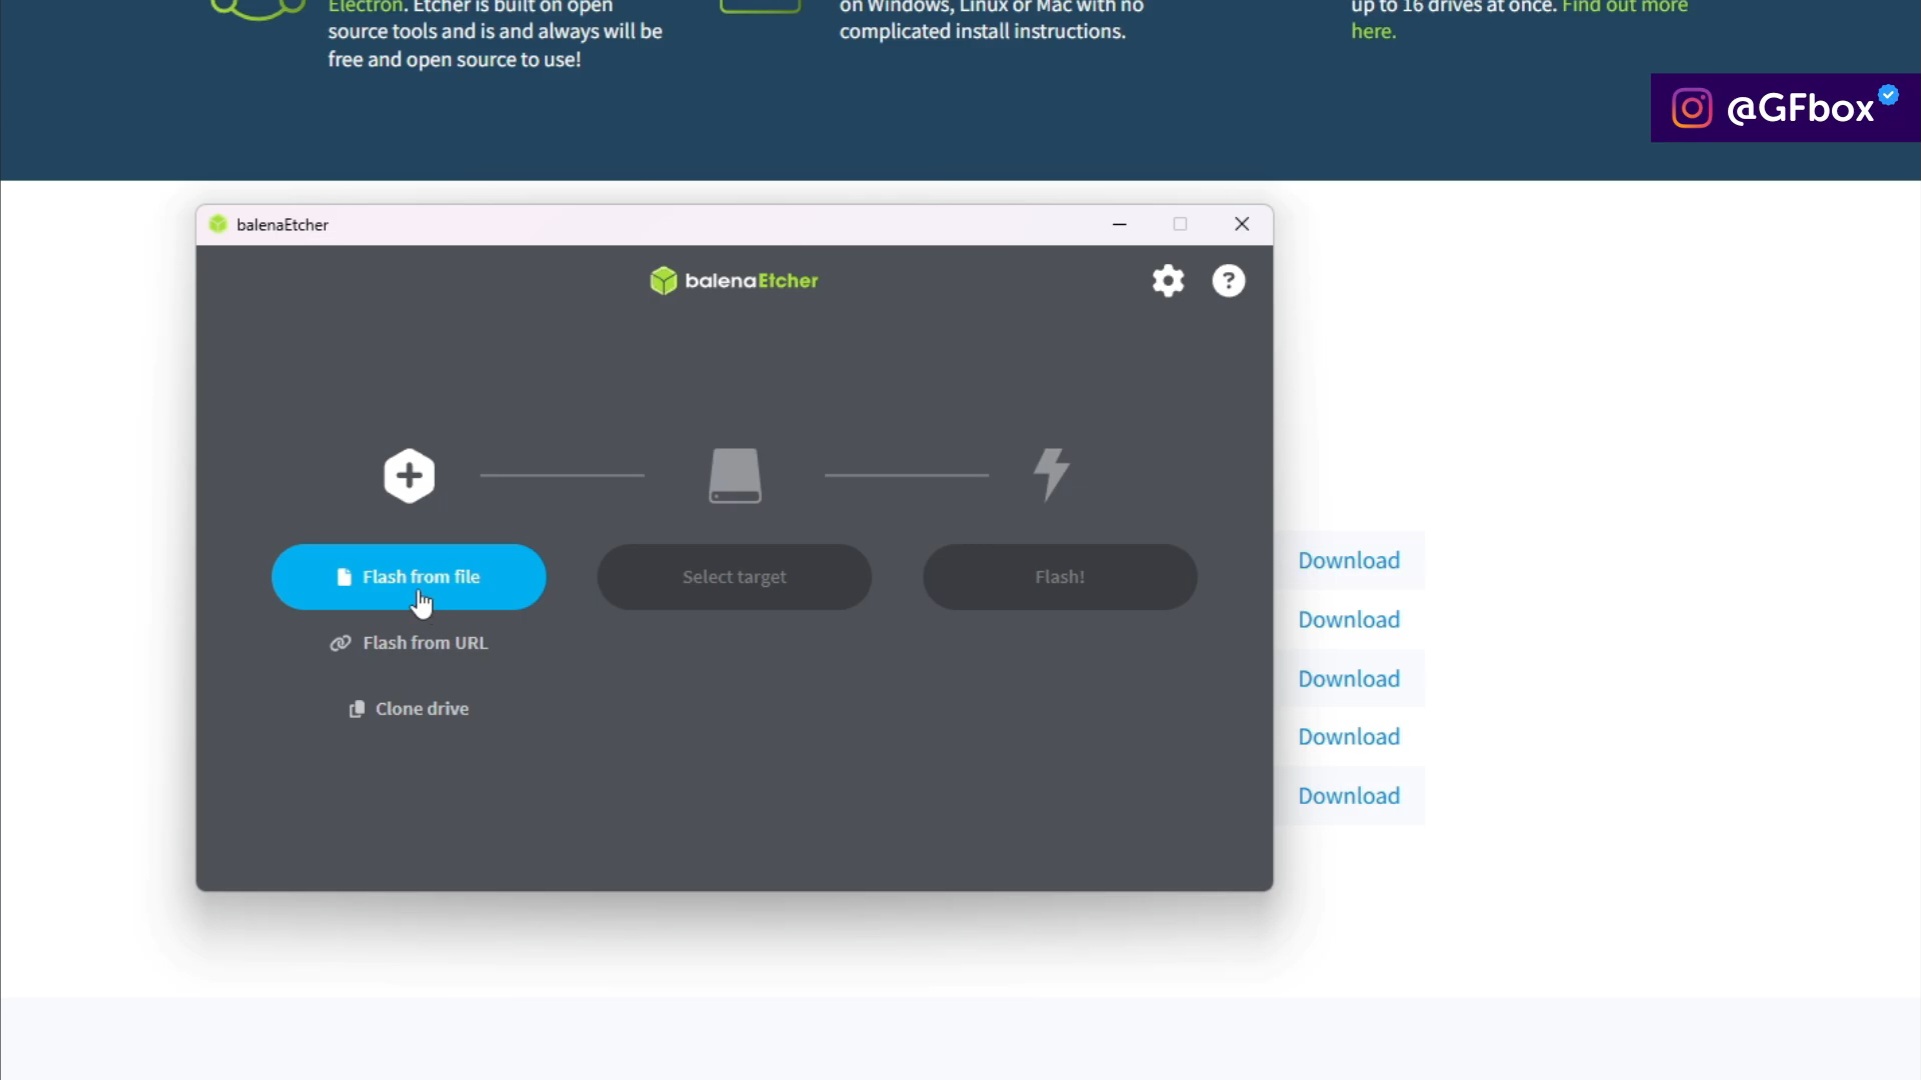
Task: Click the last Download link
Action: point(1348,796)
